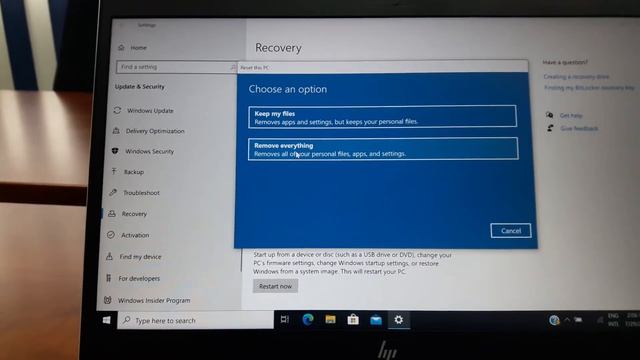Launch Microsoft Edge from taskbar
This screenshot has width=640, height=360.
[308, 320]
